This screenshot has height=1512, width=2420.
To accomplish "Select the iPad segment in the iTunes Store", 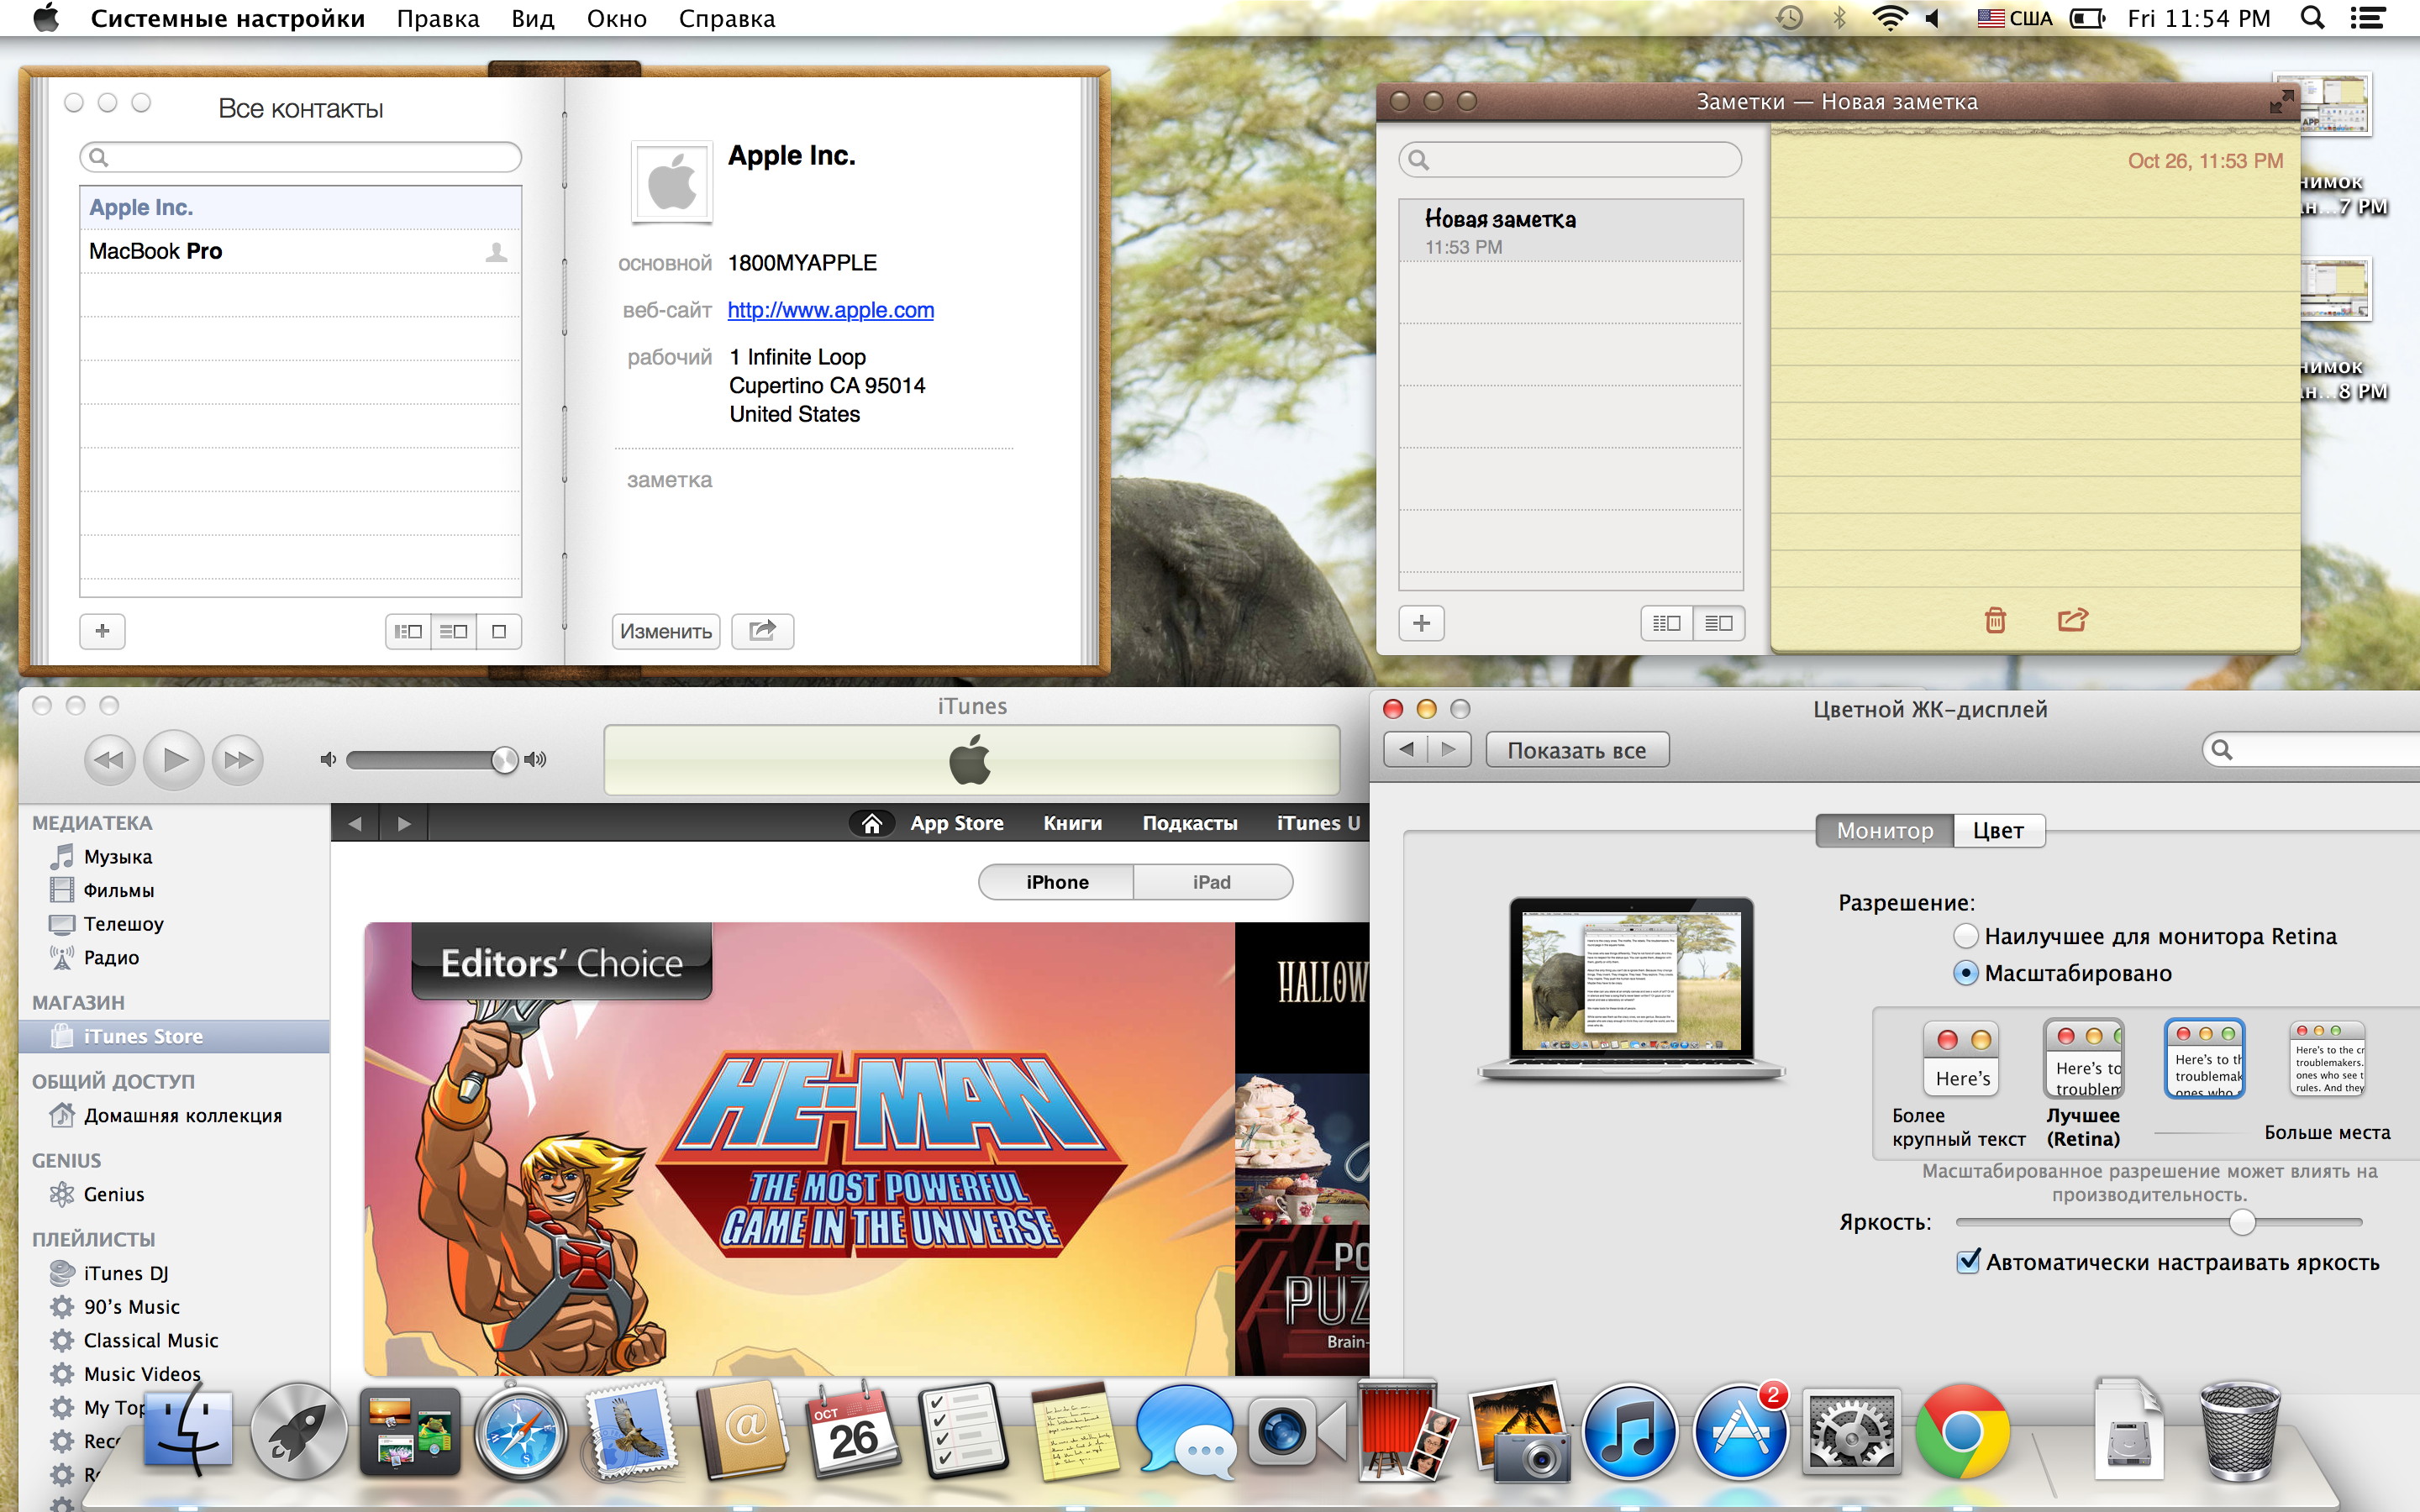I will [1211, 882].
